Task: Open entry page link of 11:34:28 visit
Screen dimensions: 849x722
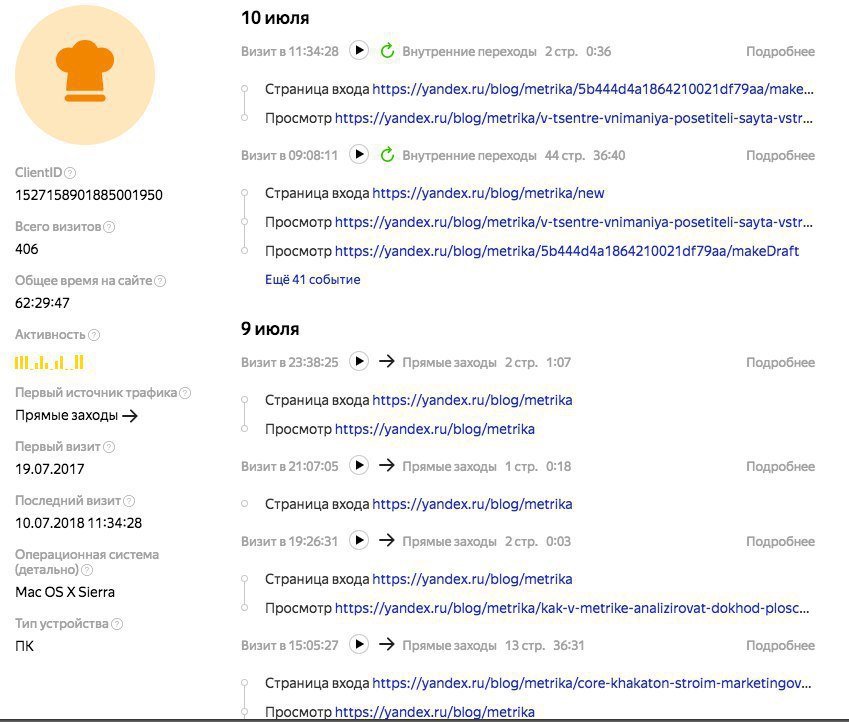Action: pyautogui.click(x=593, y=89)
